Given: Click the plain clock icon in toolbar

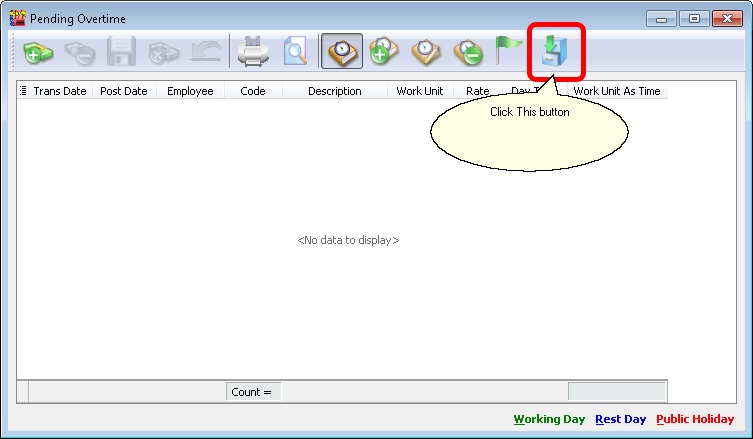Looking at the screenshot, I should tap(426, 51).
